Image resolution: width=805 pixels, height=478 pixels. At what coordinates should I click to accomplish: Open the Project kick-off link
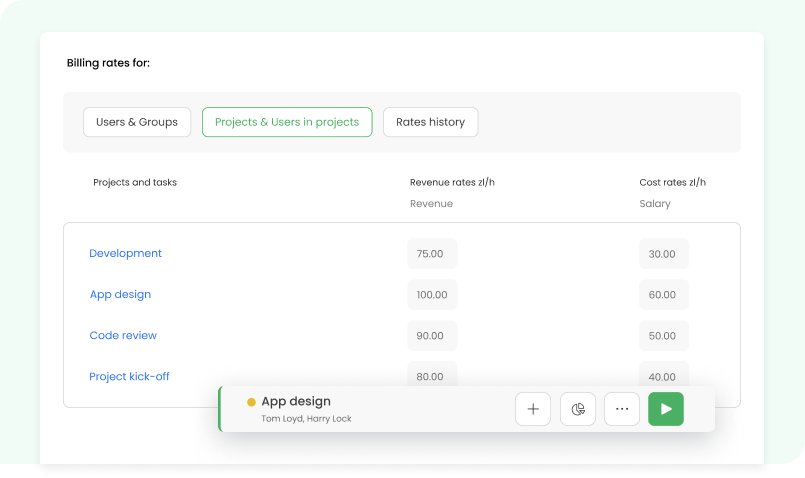pos(129,376)
